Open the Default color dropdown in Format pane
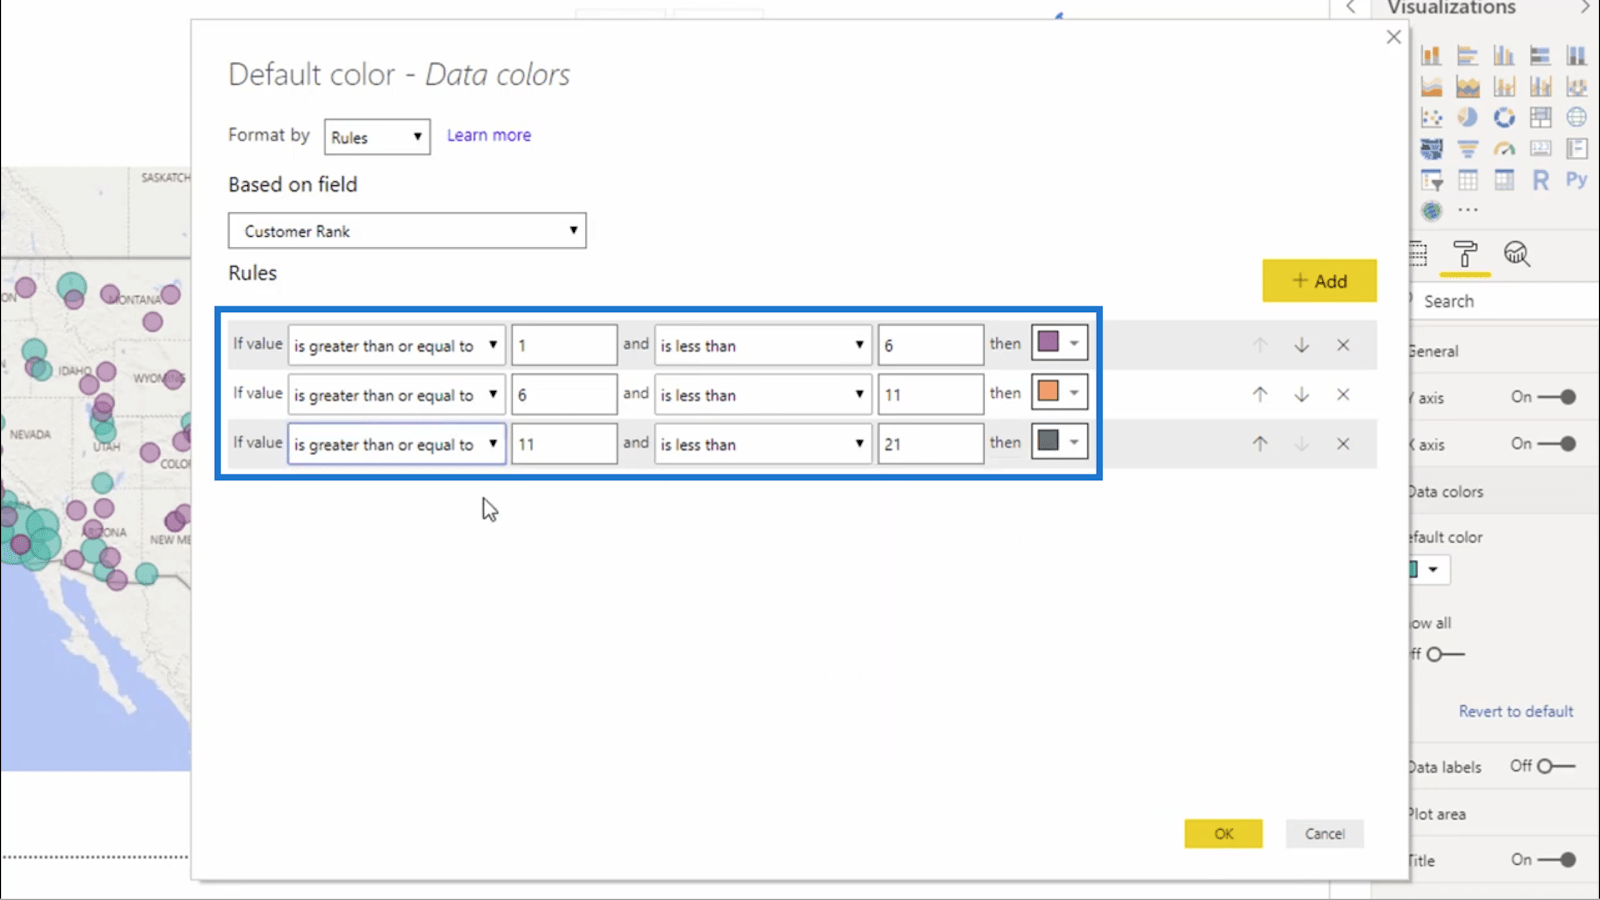The width and height of the screenshot is (1600, 900). click(x=1430, y=570)
